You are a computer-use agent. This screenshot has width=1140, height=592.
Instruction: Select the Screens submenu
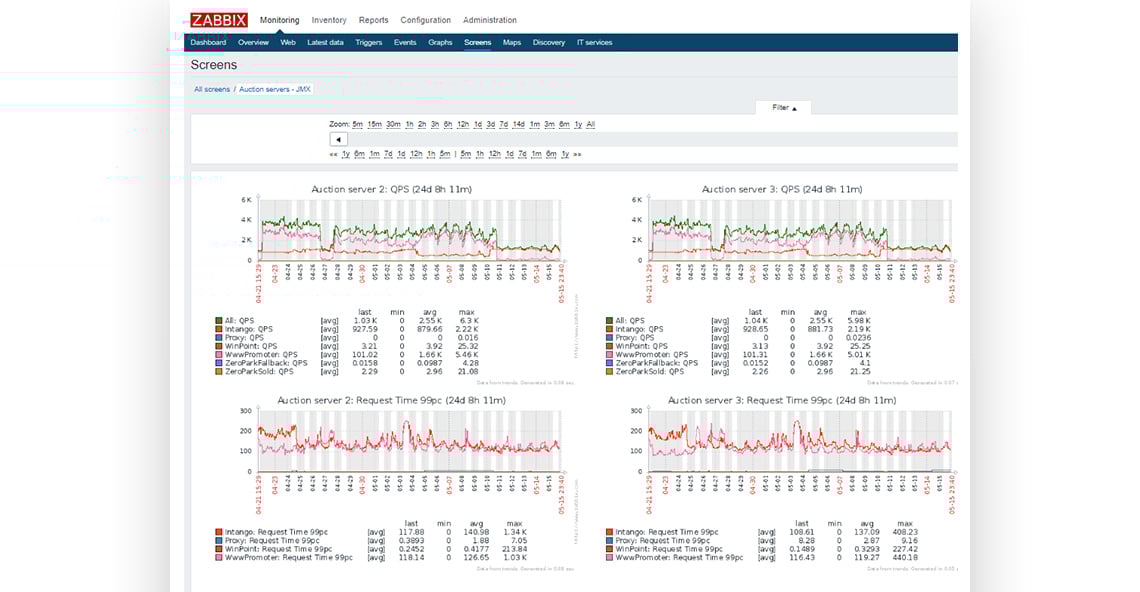click(x=478, y=42)
